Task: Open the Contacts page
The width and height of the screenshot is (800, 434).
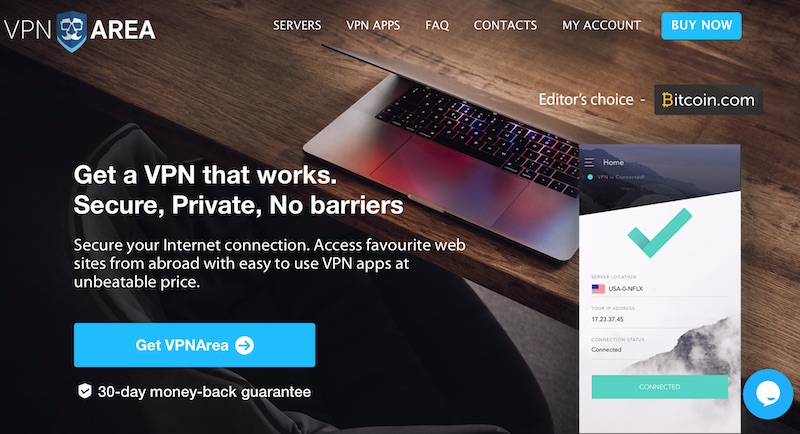Action: click(x=505, y=25)
